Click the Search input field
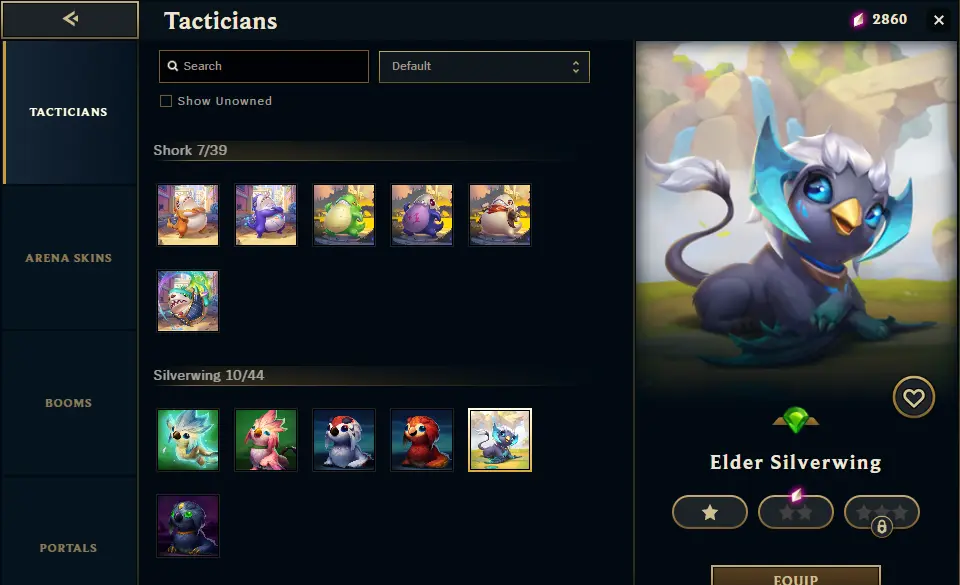This screenshot has width=960, height=585. [x=264, y=66]
